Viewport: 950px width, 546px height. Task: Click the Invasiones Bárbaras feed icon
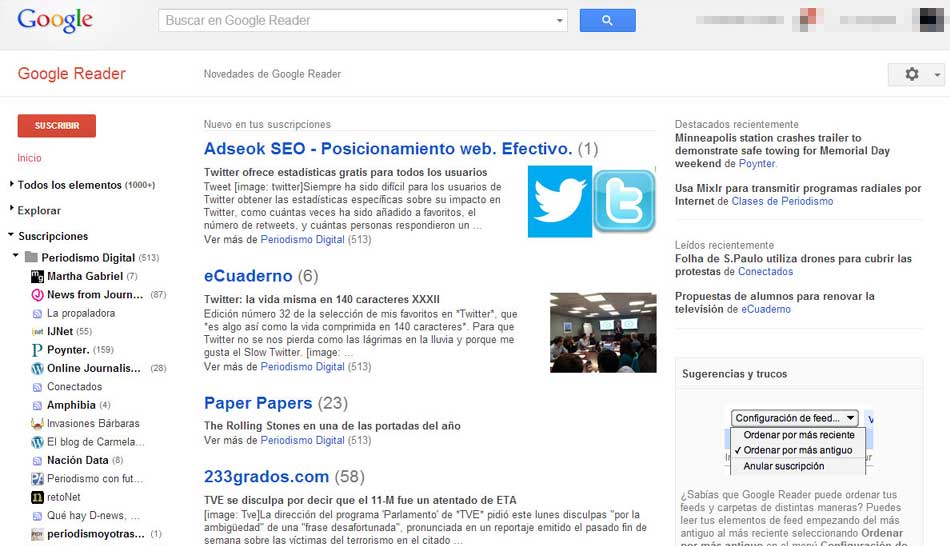pos(37,424)
